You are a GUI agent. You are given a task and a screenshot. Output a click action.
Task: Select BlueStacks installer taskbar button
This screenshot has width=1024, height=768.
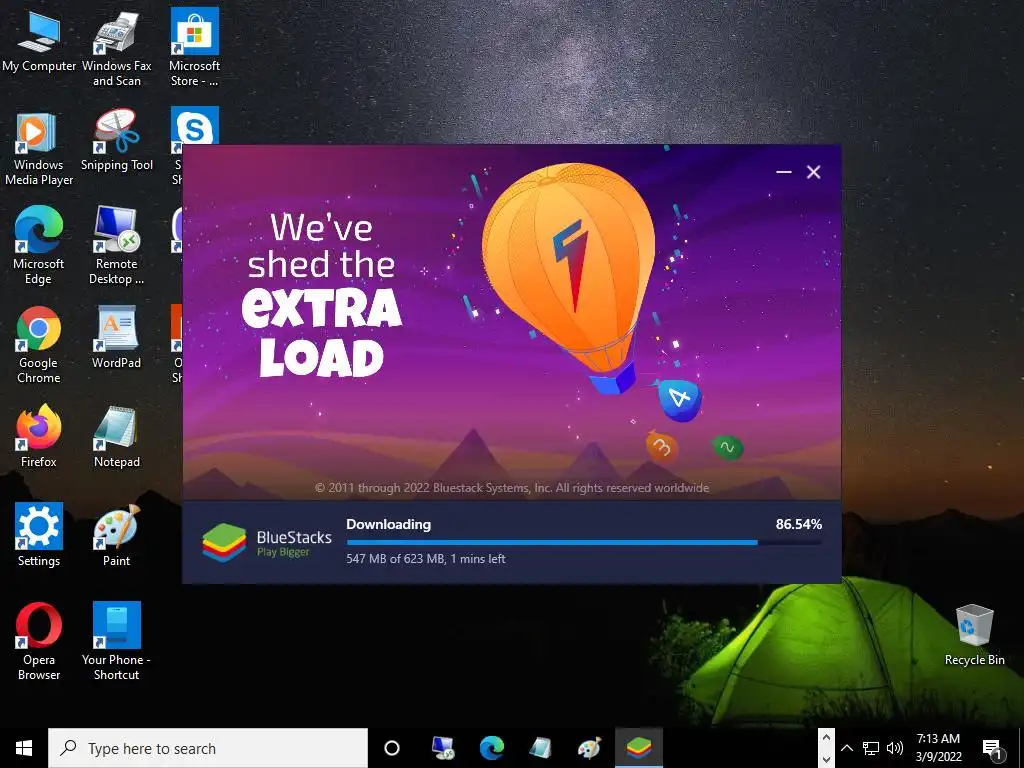pyautogui.click(x=639, y=748)
